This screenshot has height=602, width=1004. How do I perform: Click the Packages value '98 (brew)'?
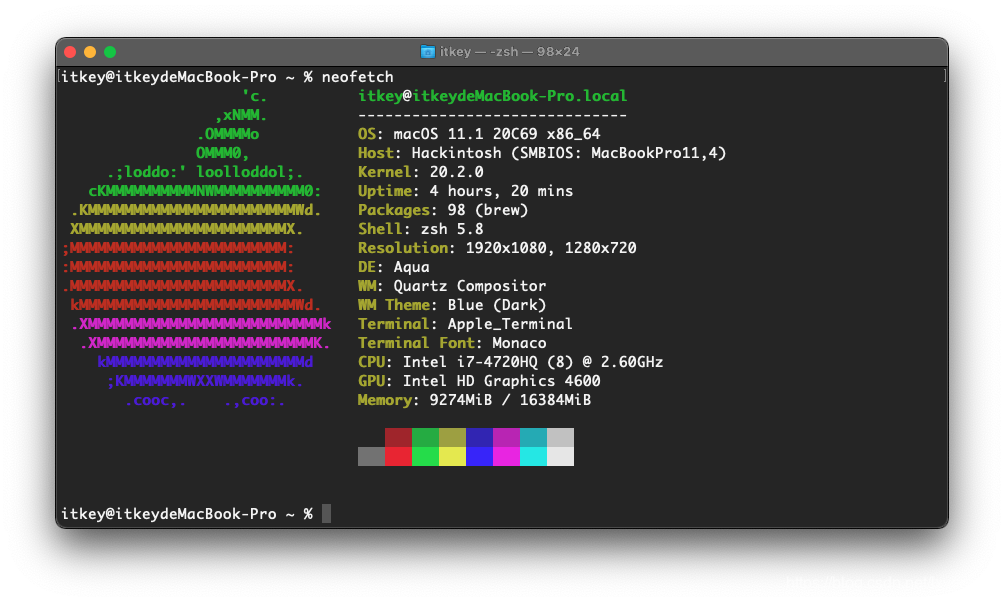tap(488, 210)
